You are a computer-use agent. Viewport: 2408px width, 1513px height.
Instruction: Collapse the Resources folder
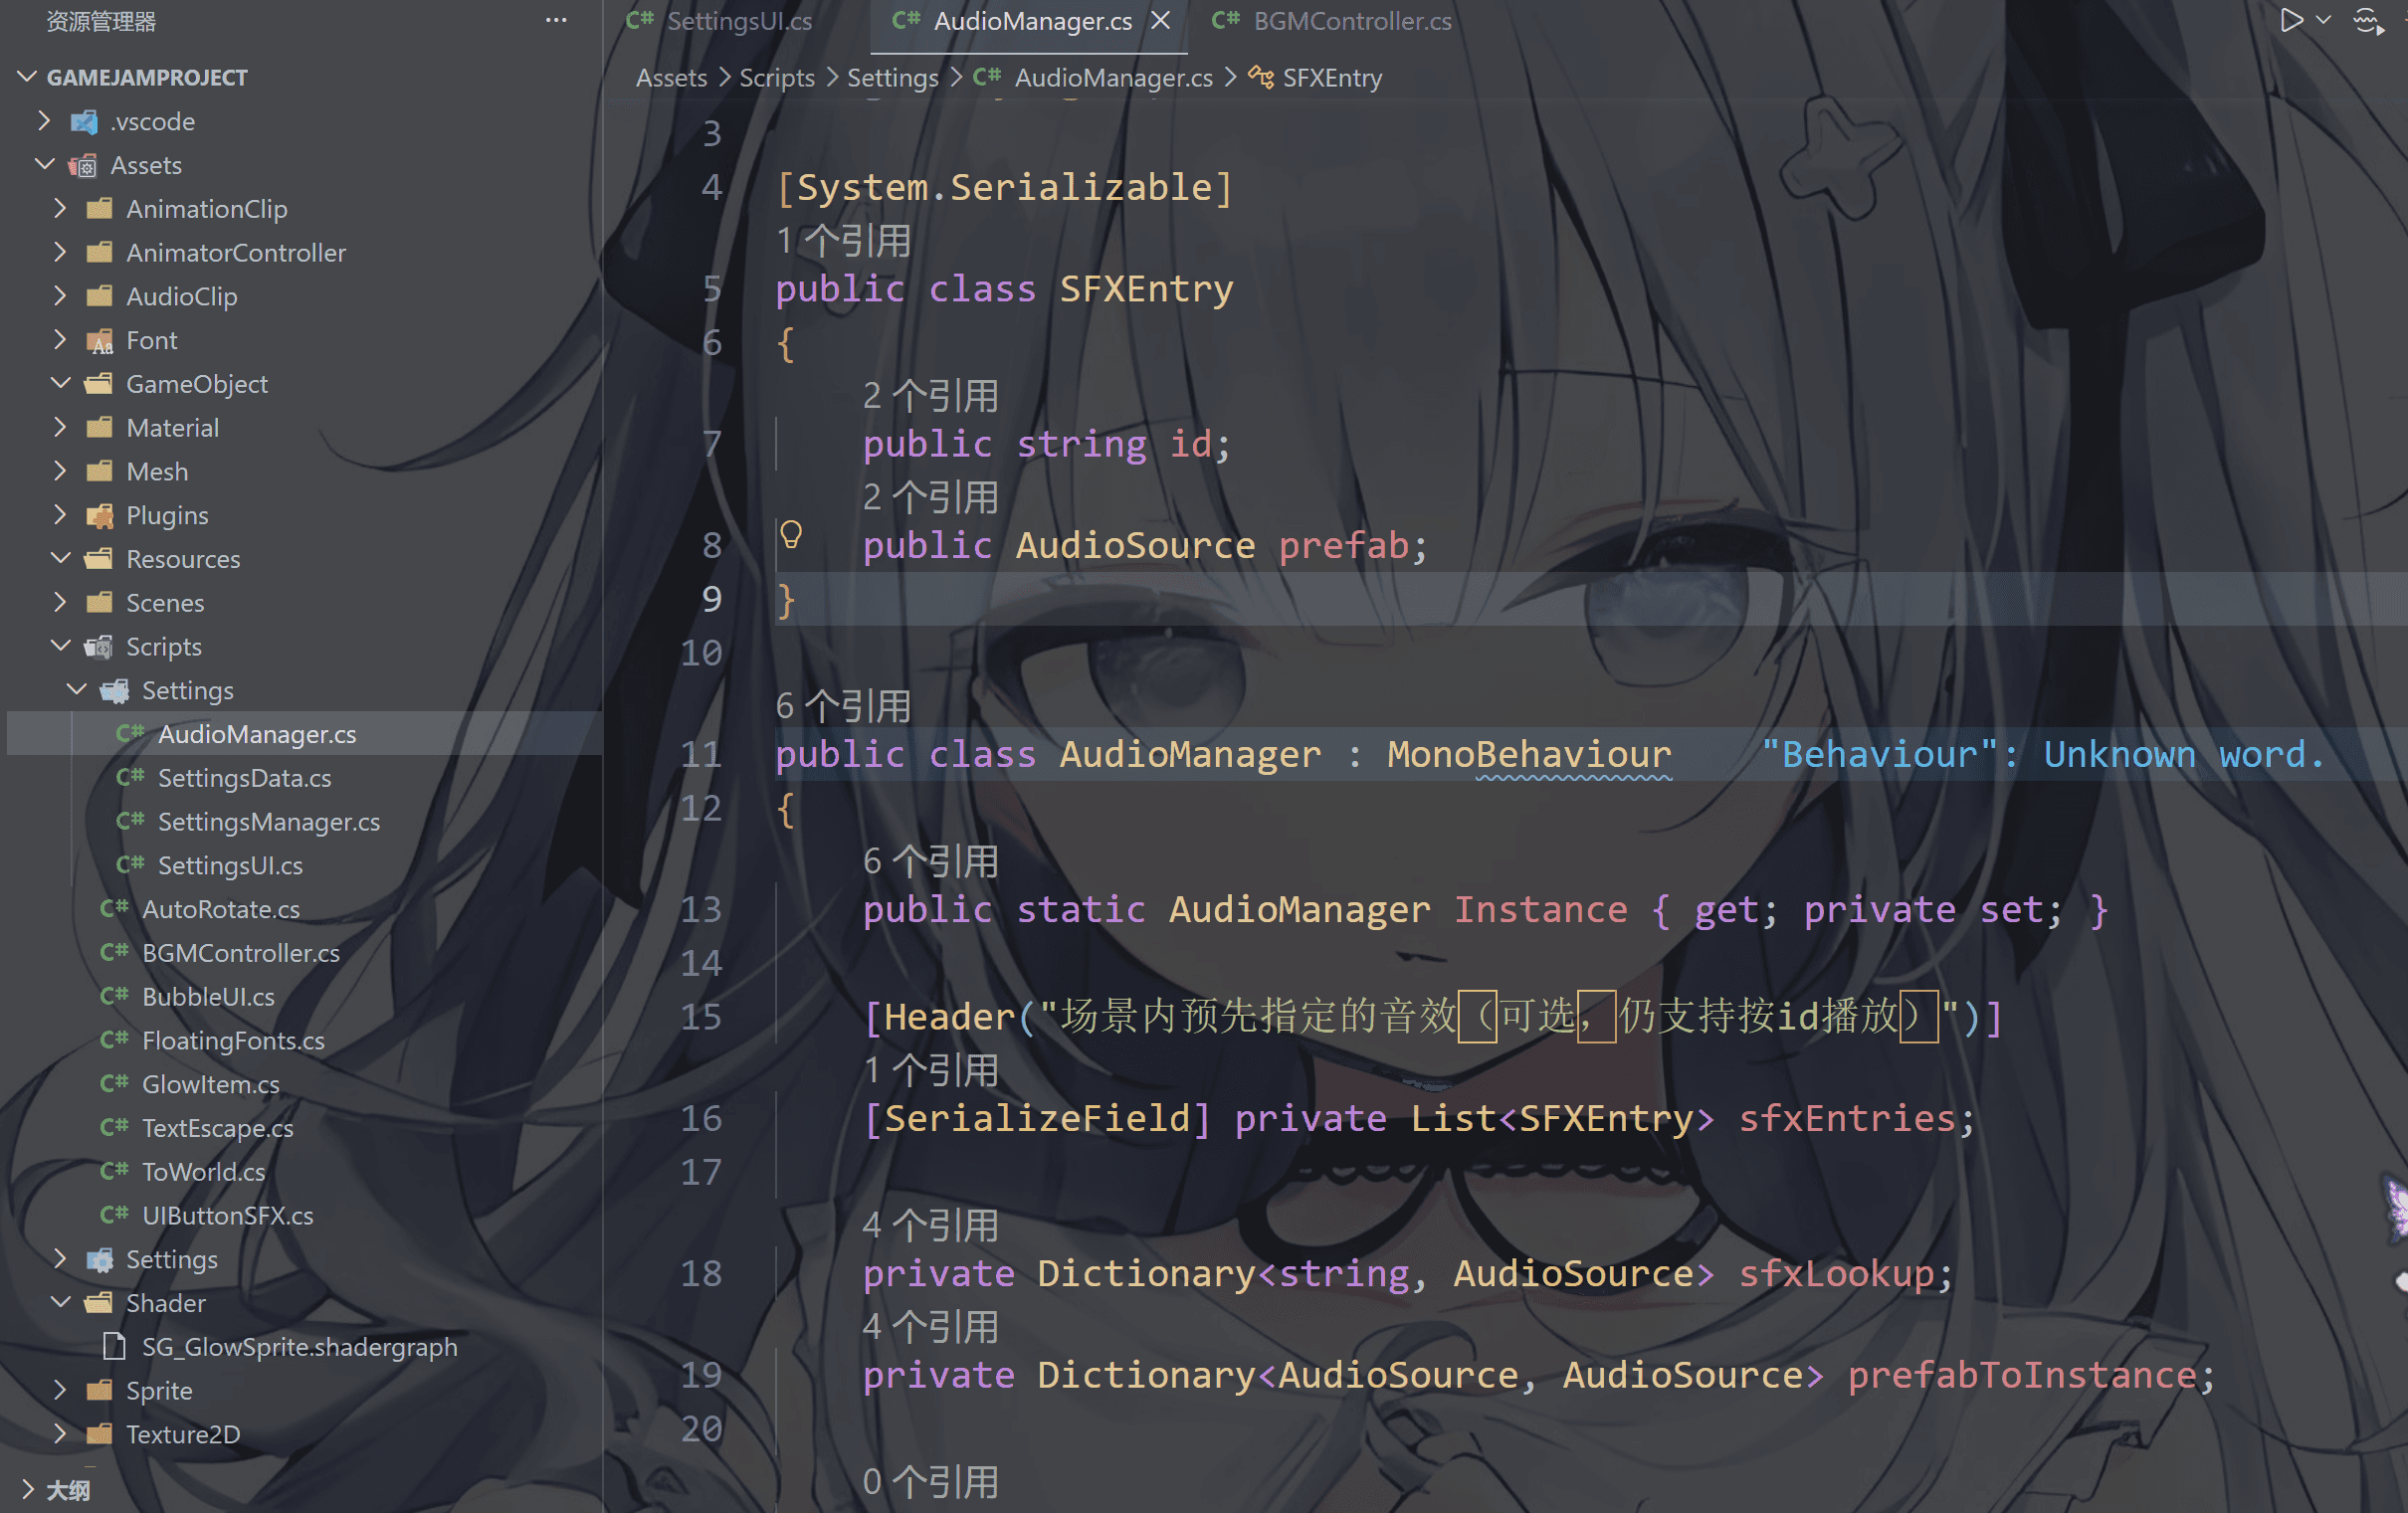[60, 558]
